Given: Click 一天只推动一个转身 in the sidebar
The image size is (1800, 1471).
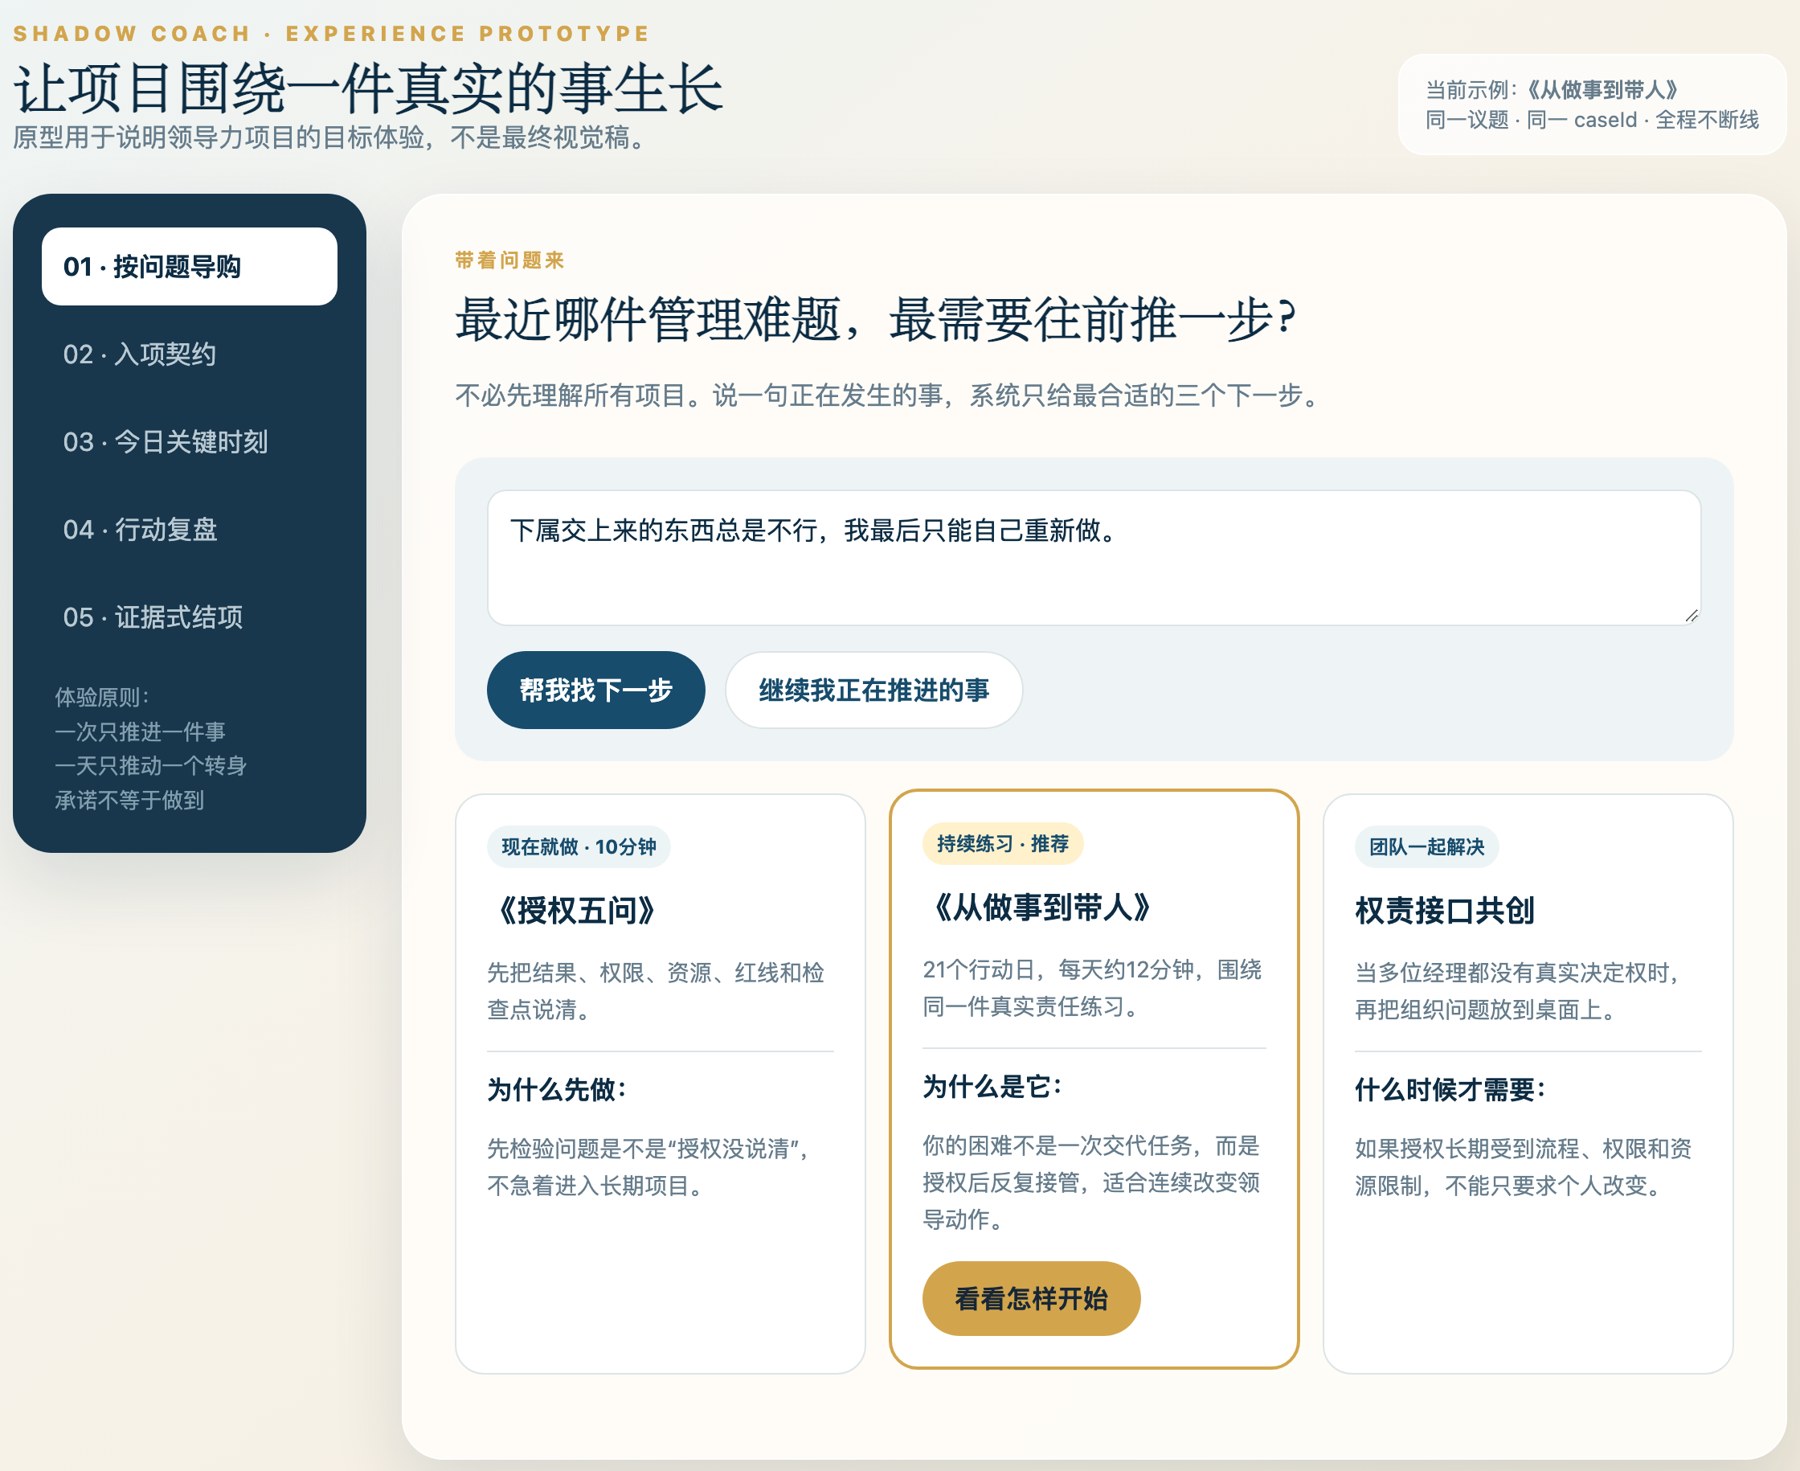Looking at the screenshot, I should tap(151, 766).
